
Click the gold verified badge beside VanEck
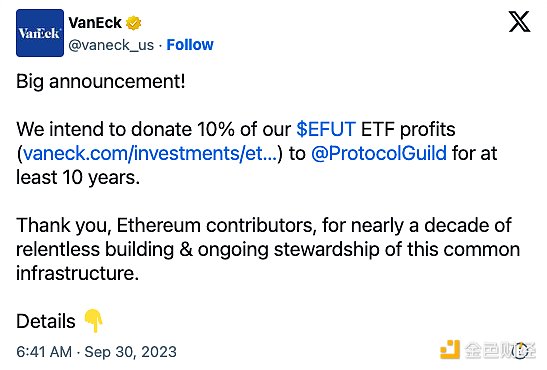pyautogui.click(x=134, y=23)
